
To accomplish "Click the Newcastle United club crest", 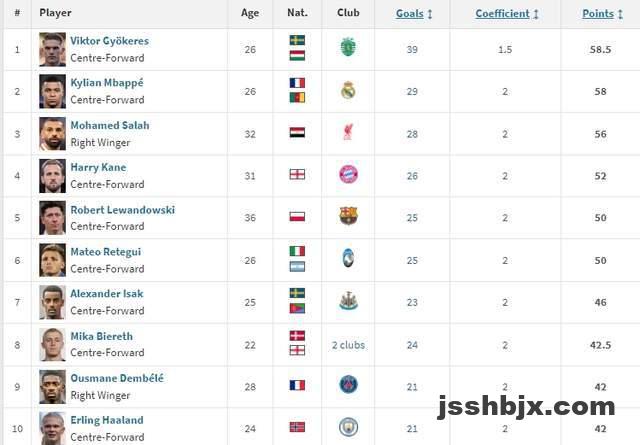I will pos(349,301).
